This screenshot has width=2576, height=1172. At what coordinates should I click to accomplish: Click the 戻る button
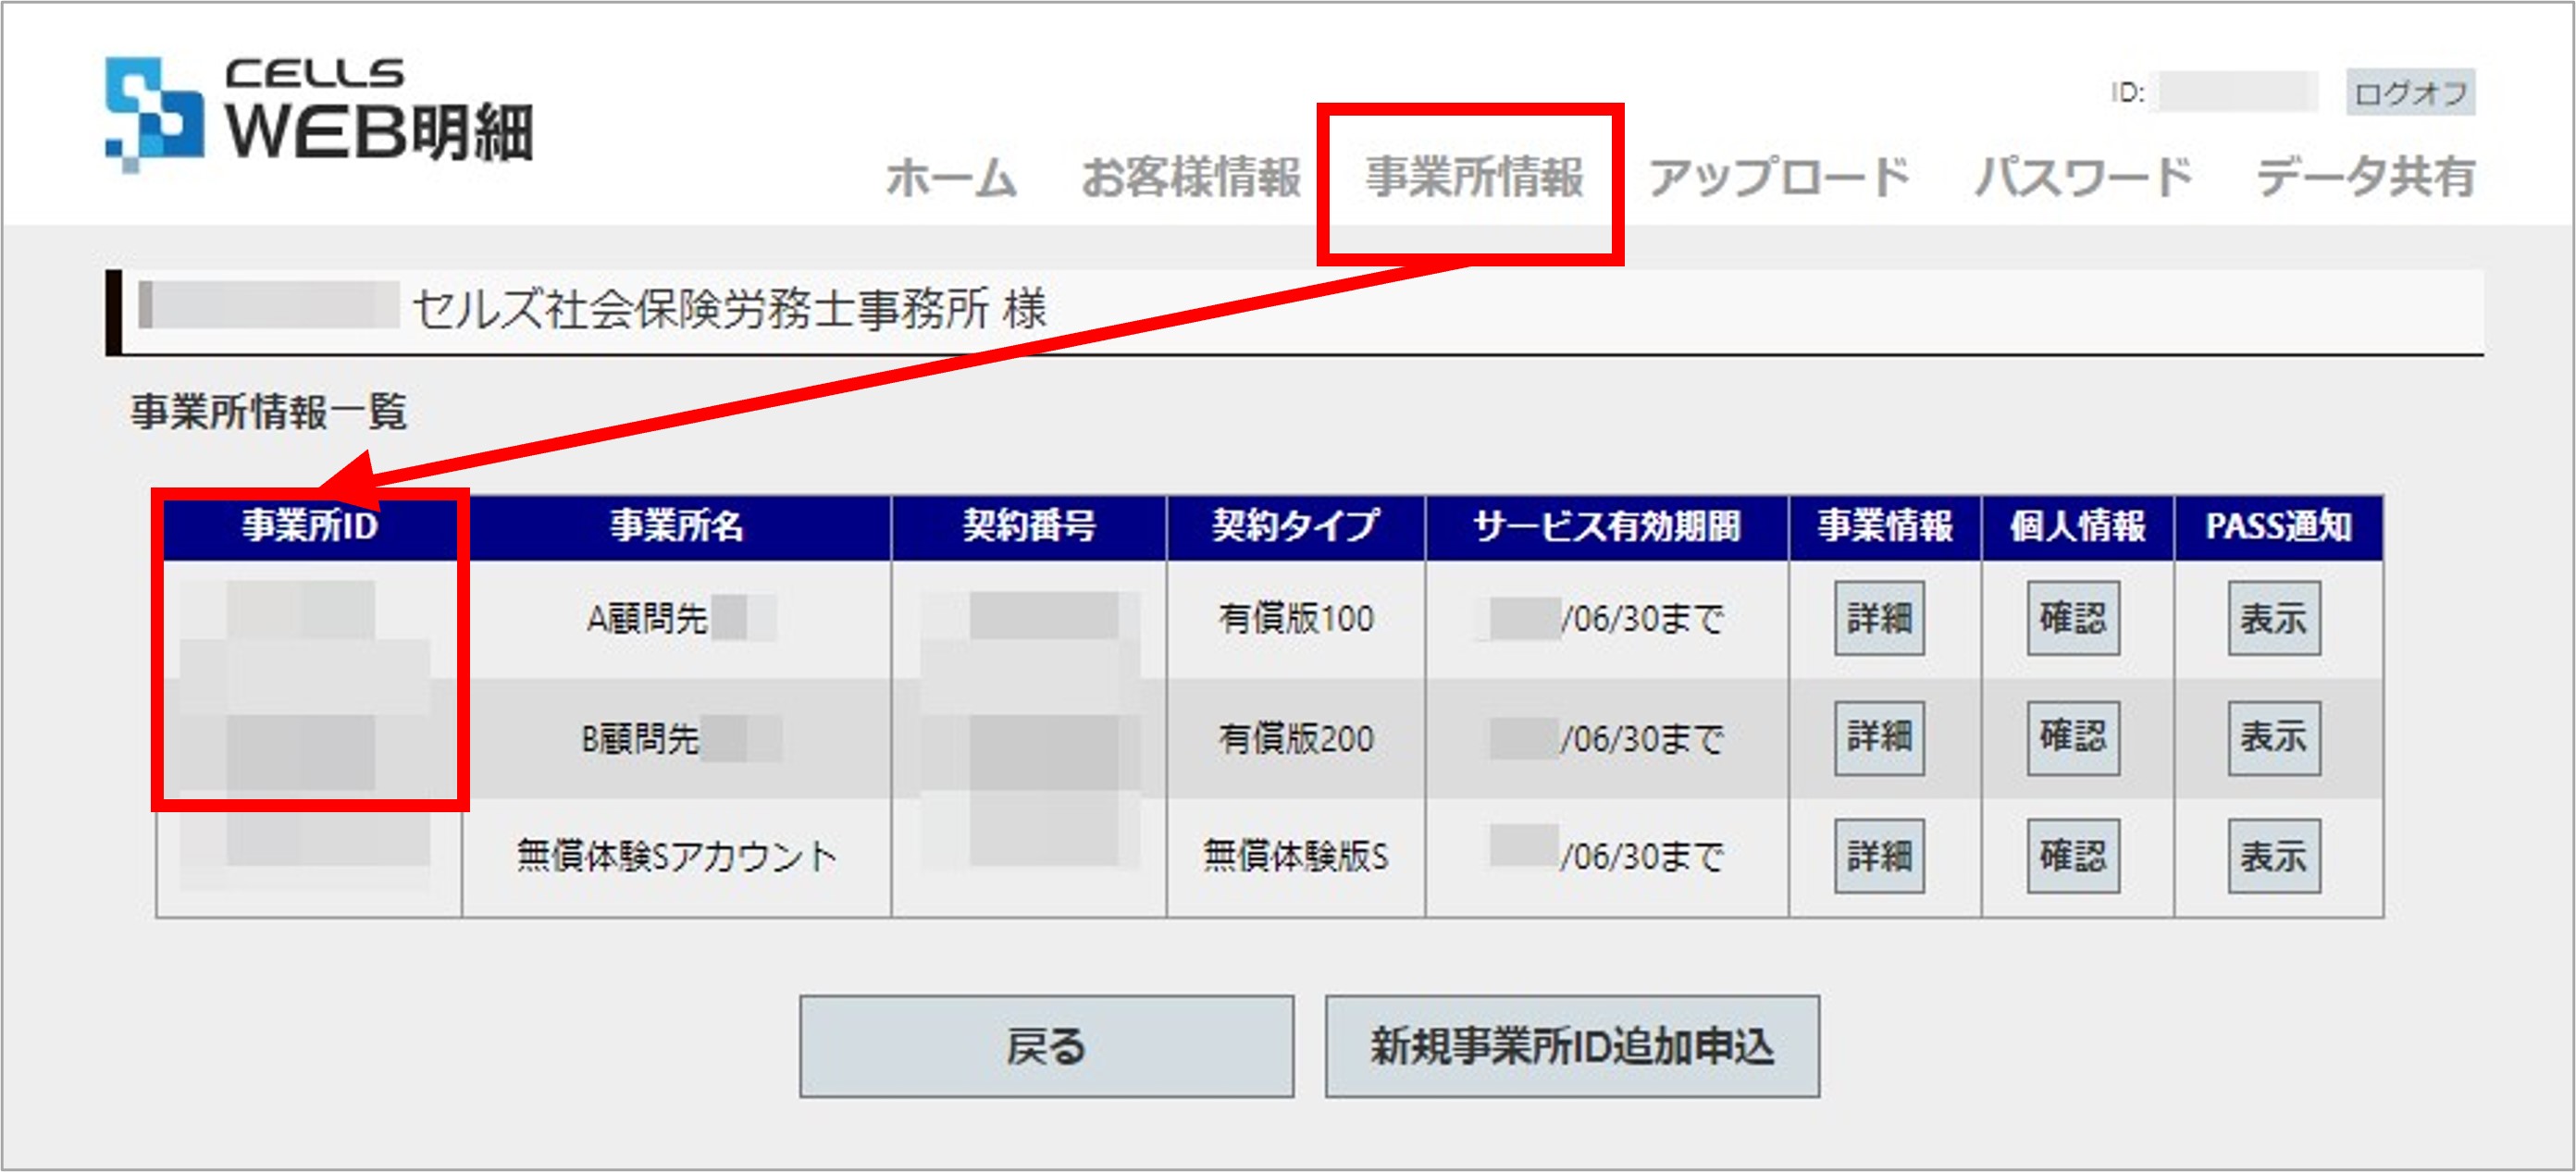coord(1046,1047)
